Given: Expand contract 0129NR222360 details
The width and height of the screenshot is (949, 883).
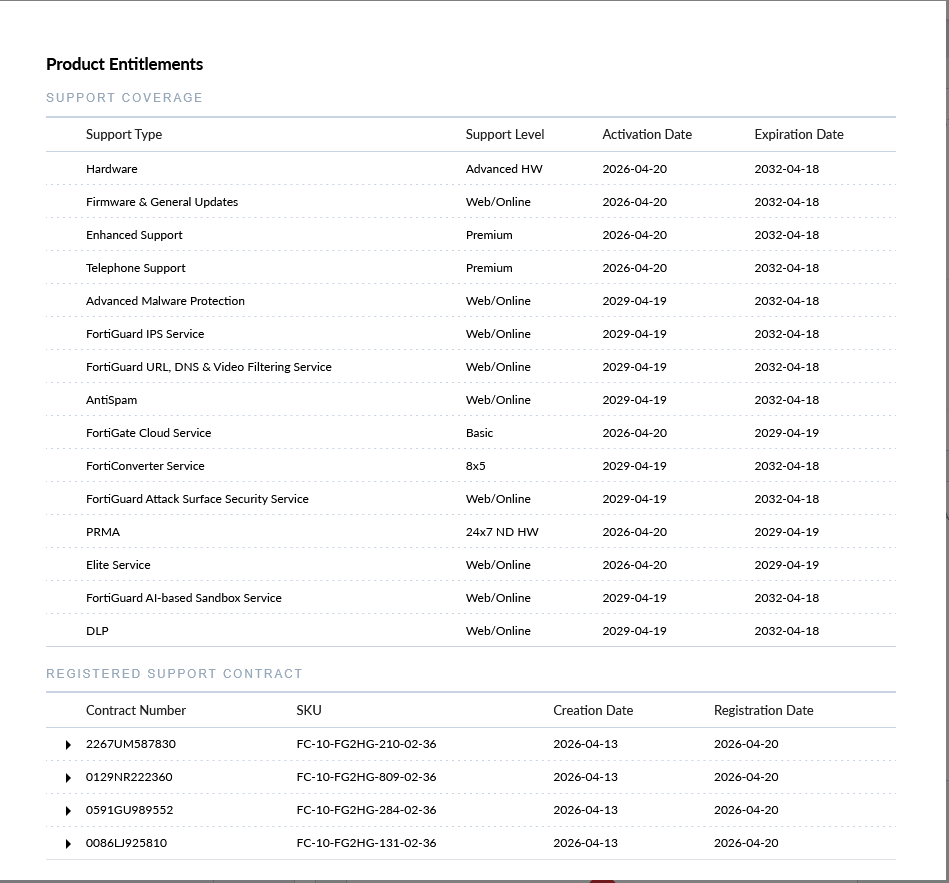Looking at the screenshot, I should click(68, 778).
